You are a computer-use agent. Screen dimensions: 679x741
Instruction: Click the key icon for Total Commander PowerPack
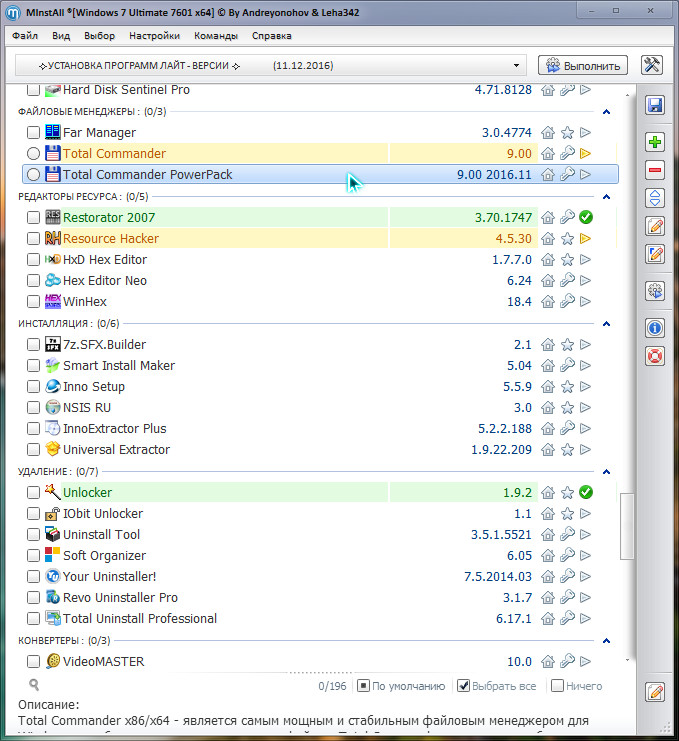pos(567,174)
